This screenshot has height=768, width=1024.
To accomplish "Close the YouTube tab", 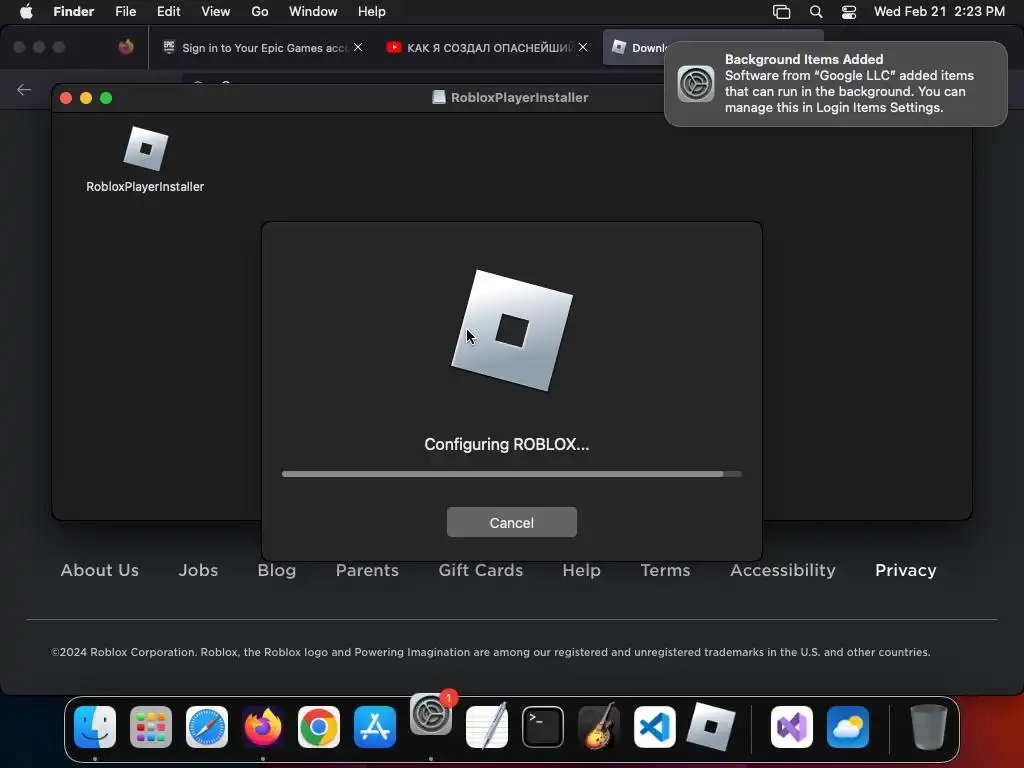I will (583, 47).
